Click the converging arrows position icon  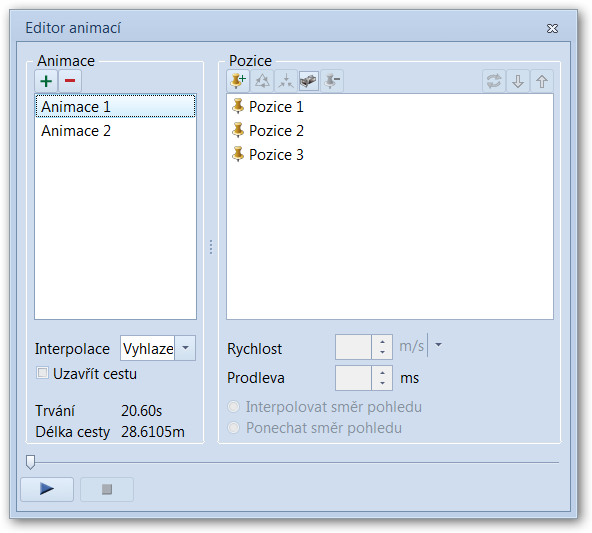(285, 81)
